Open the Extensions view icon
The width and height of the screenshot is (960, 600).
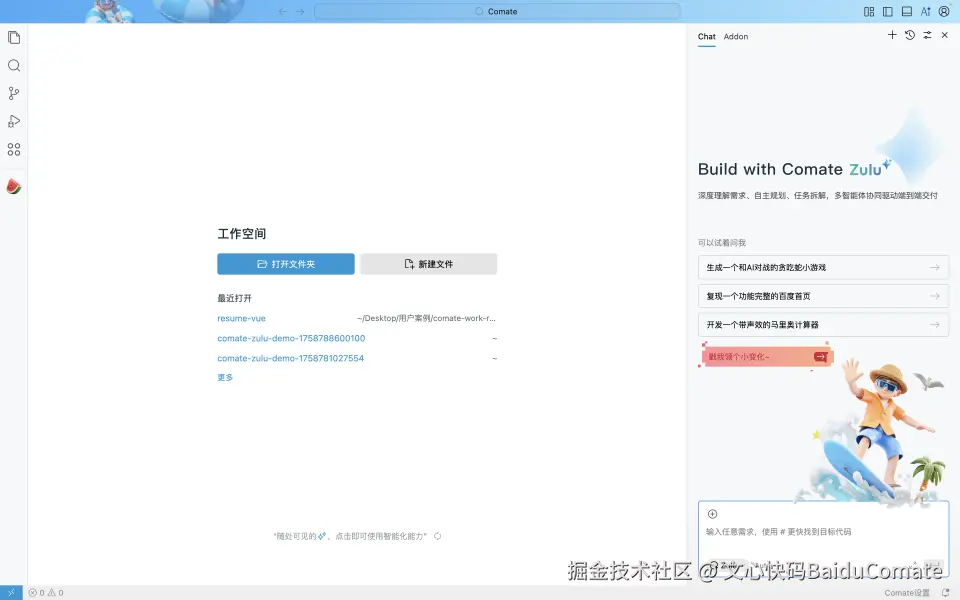click(x=13, y=149)
